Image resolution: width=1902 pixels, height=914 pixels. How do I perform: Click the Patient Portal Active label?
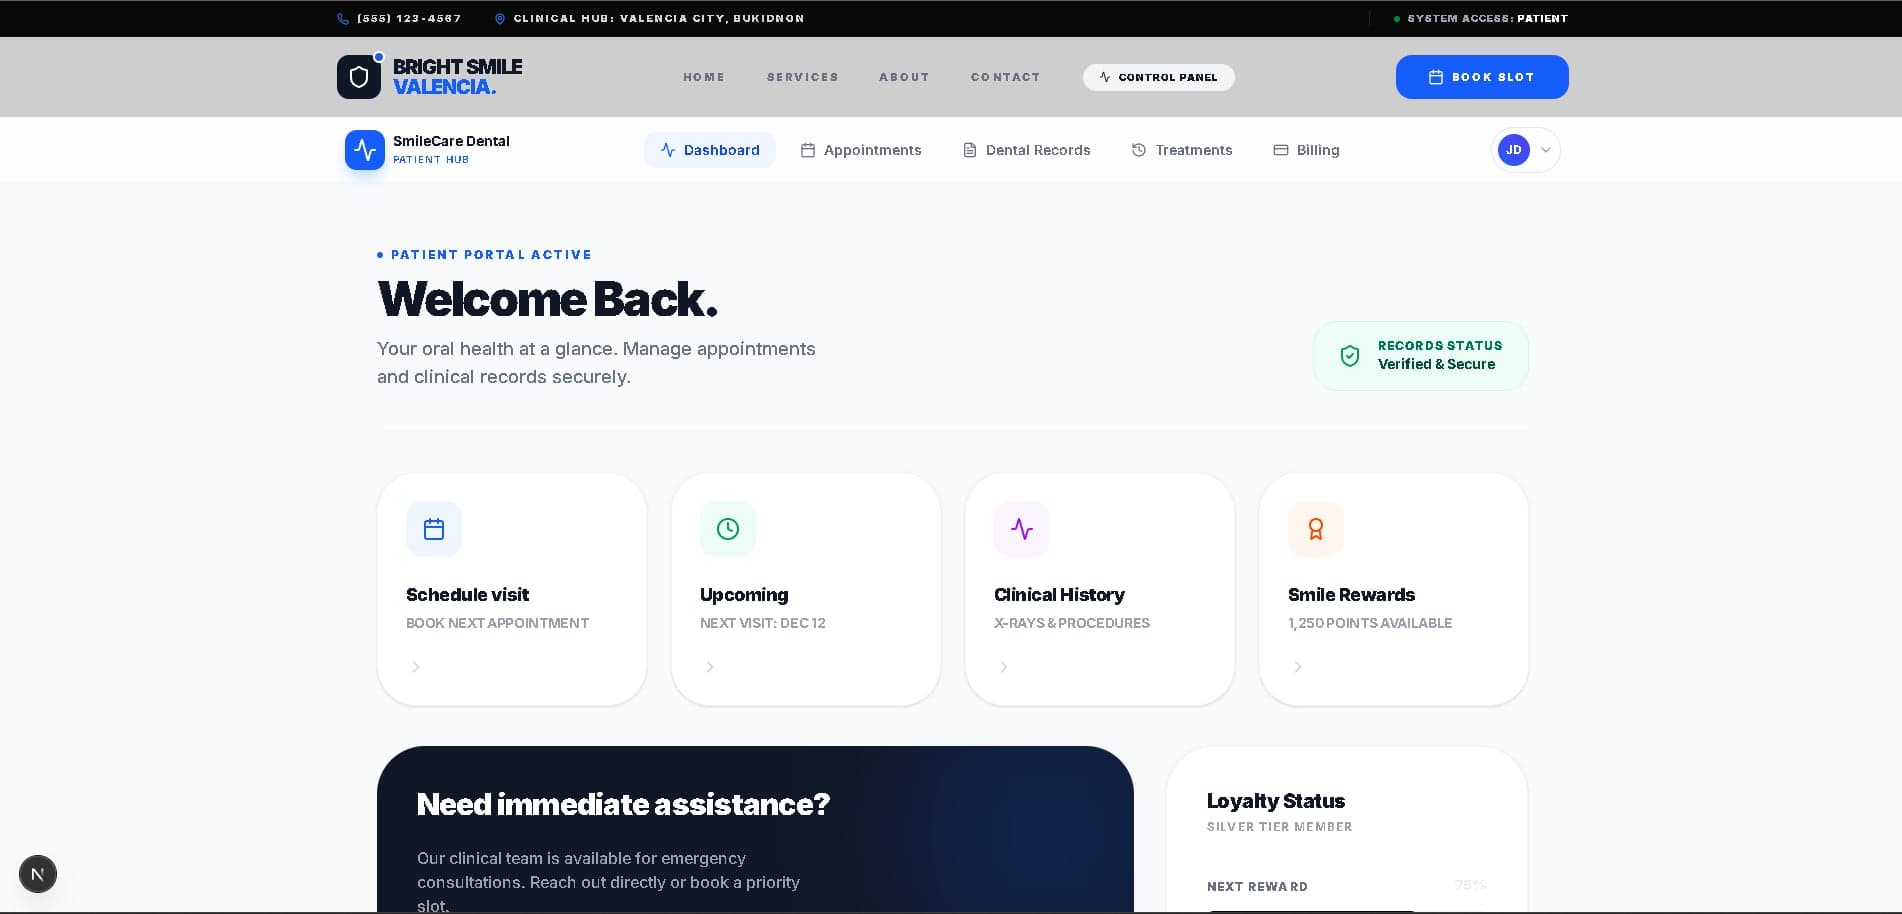click(x=491, y=255)
